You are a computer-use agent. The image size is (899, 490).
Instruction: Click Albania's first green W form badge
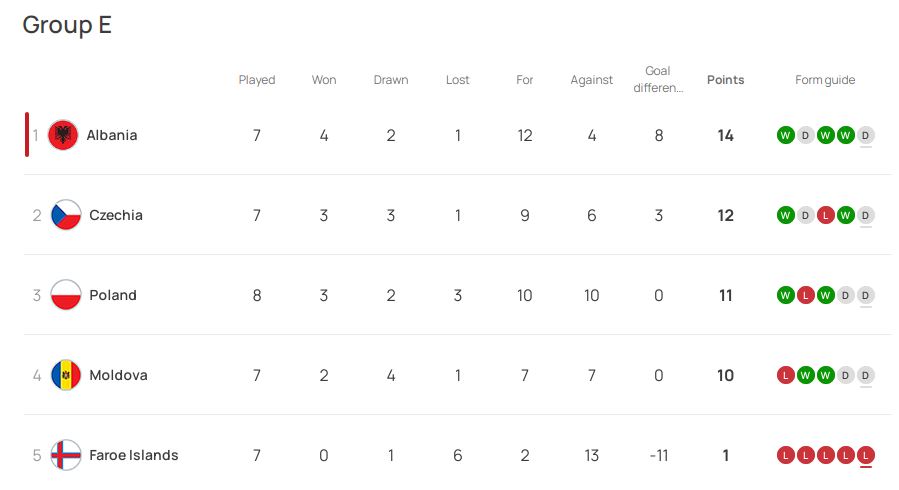point(785,135)
